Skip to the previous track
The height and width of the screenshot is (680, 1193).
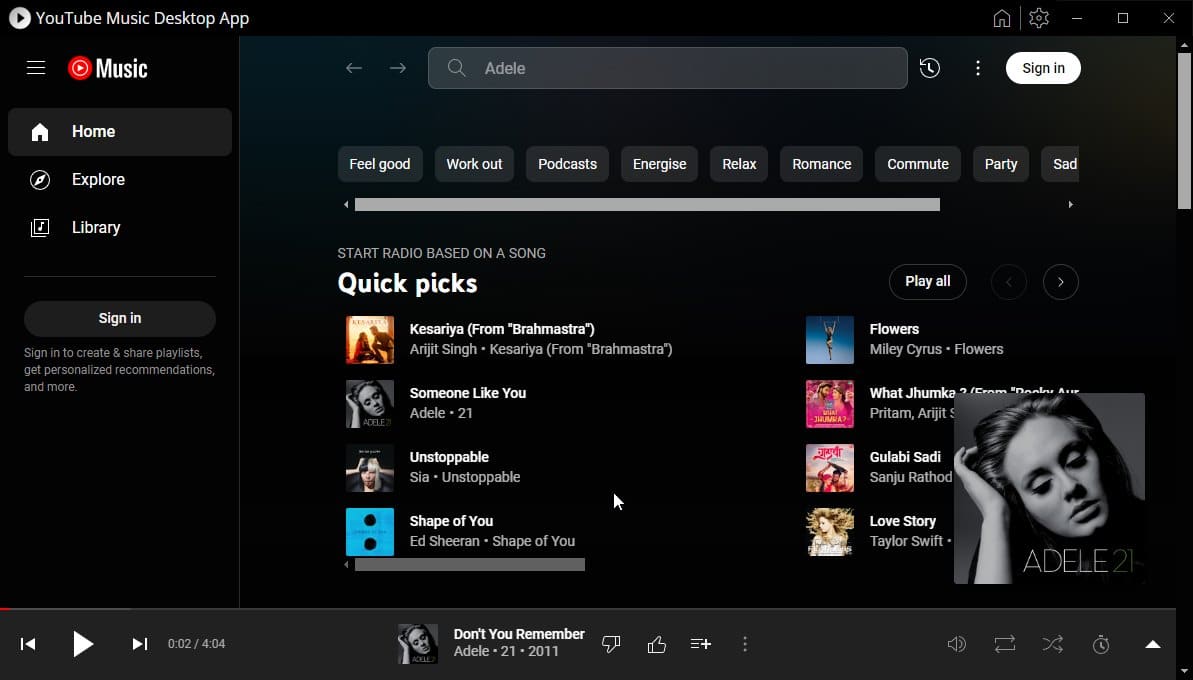point(28,644)
